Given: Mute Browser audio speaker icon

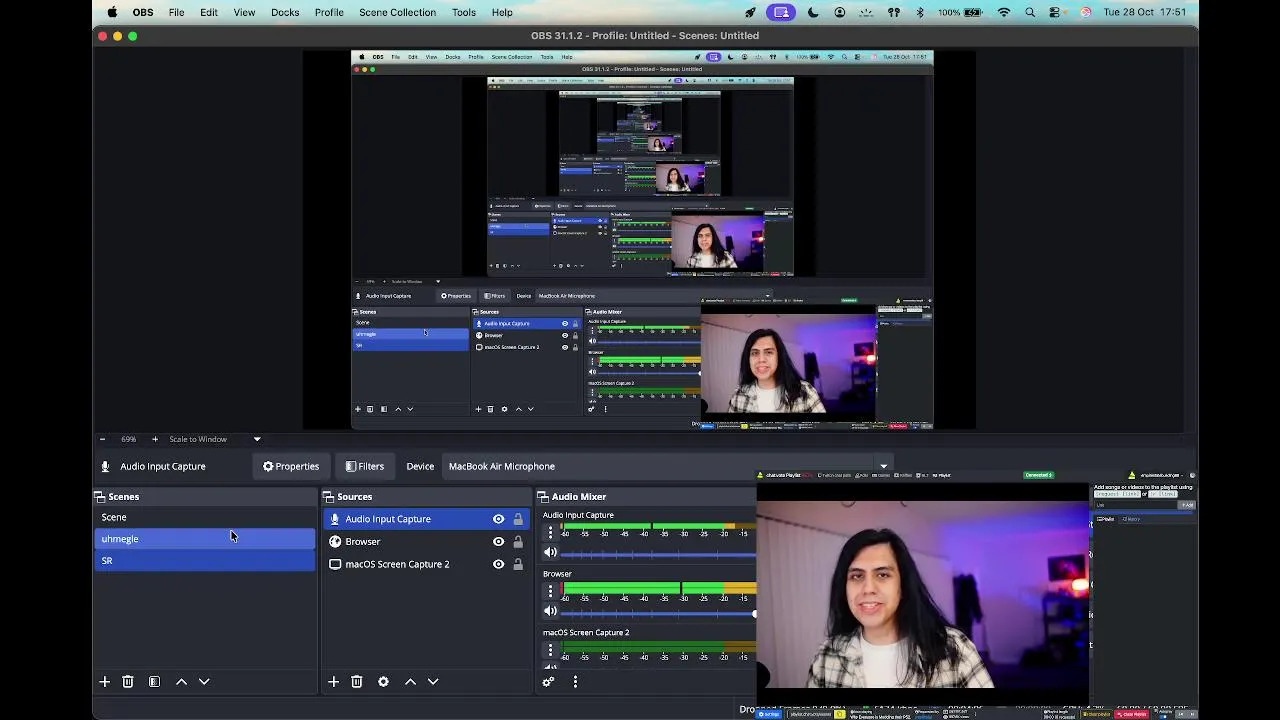Looking at the screenshot, I should point(550,611).
